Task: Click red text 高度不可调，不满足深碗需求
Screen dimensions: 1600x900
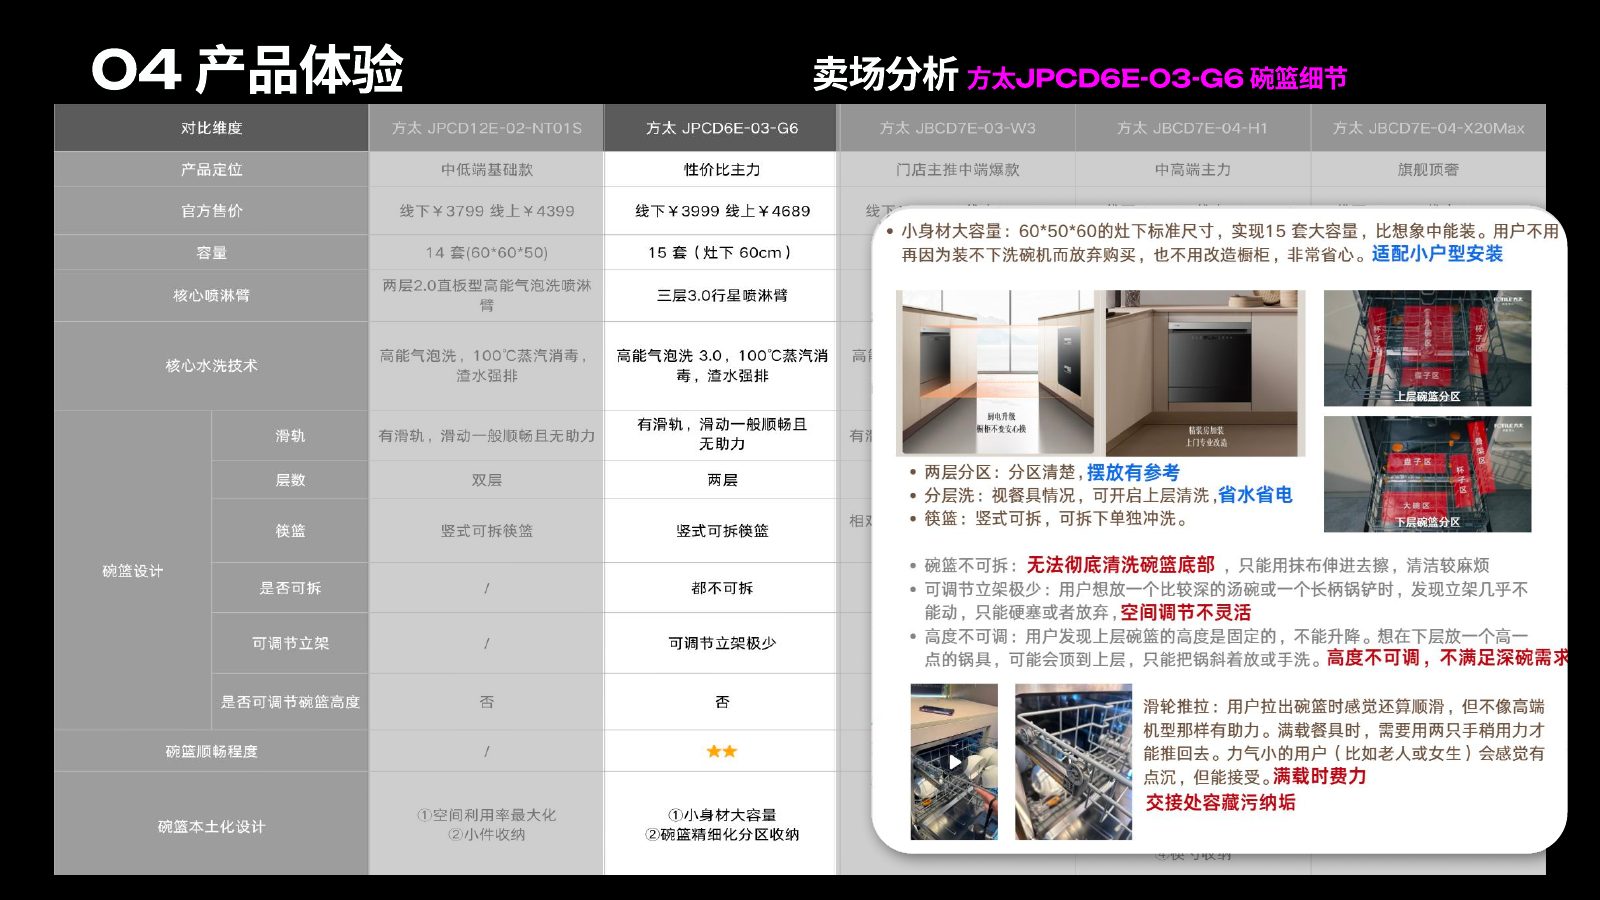Action: point(1447,657)
